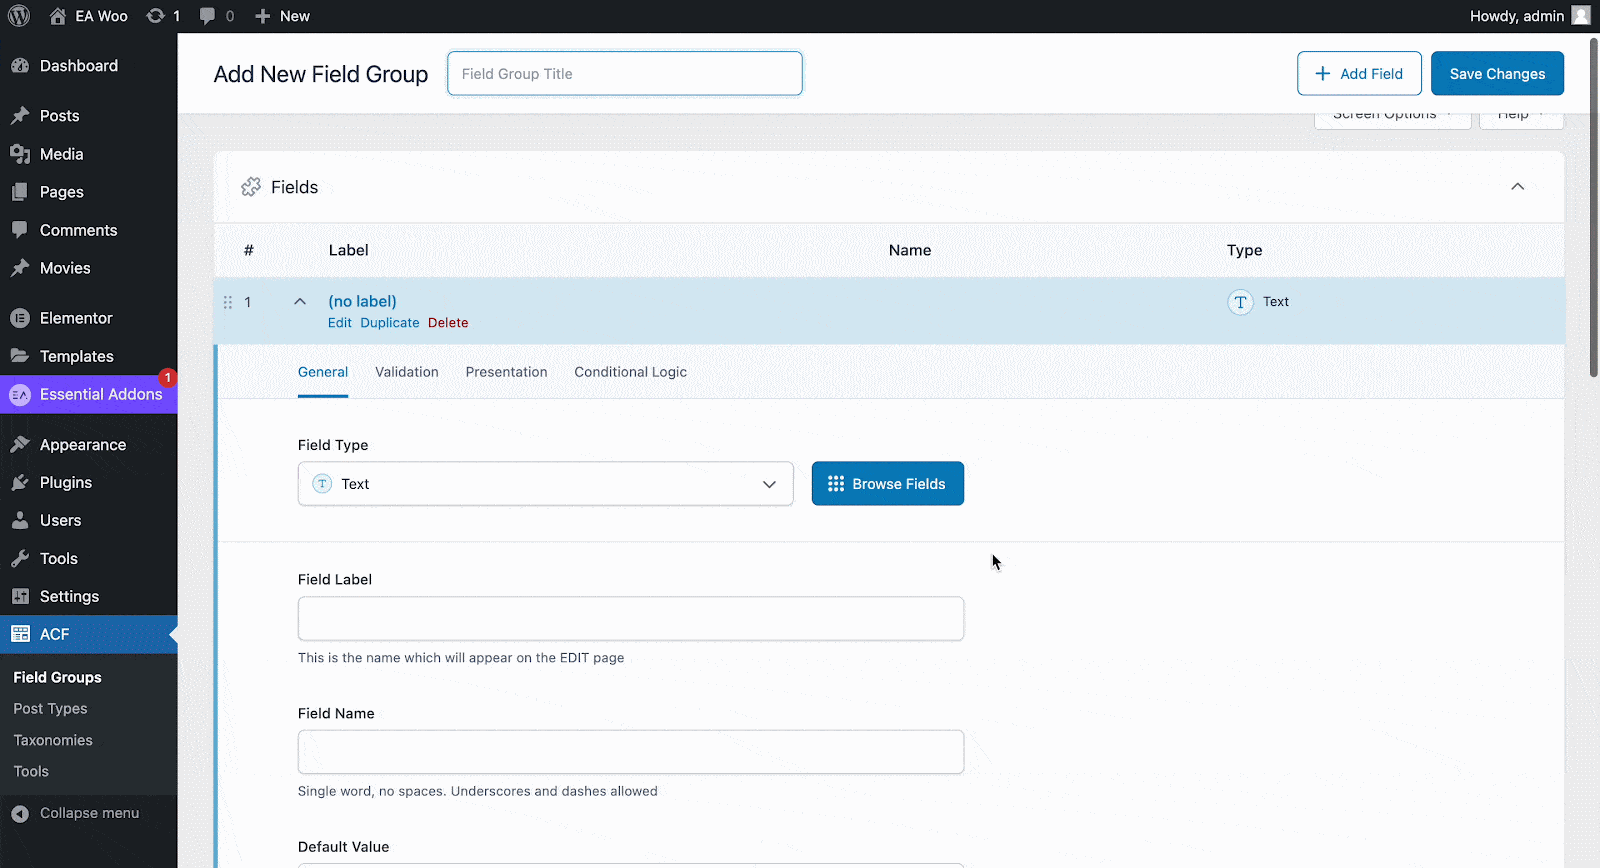Open Taxonomies under ACF
The height and width of the screenshot is (868, 1600).
(53, 741)
